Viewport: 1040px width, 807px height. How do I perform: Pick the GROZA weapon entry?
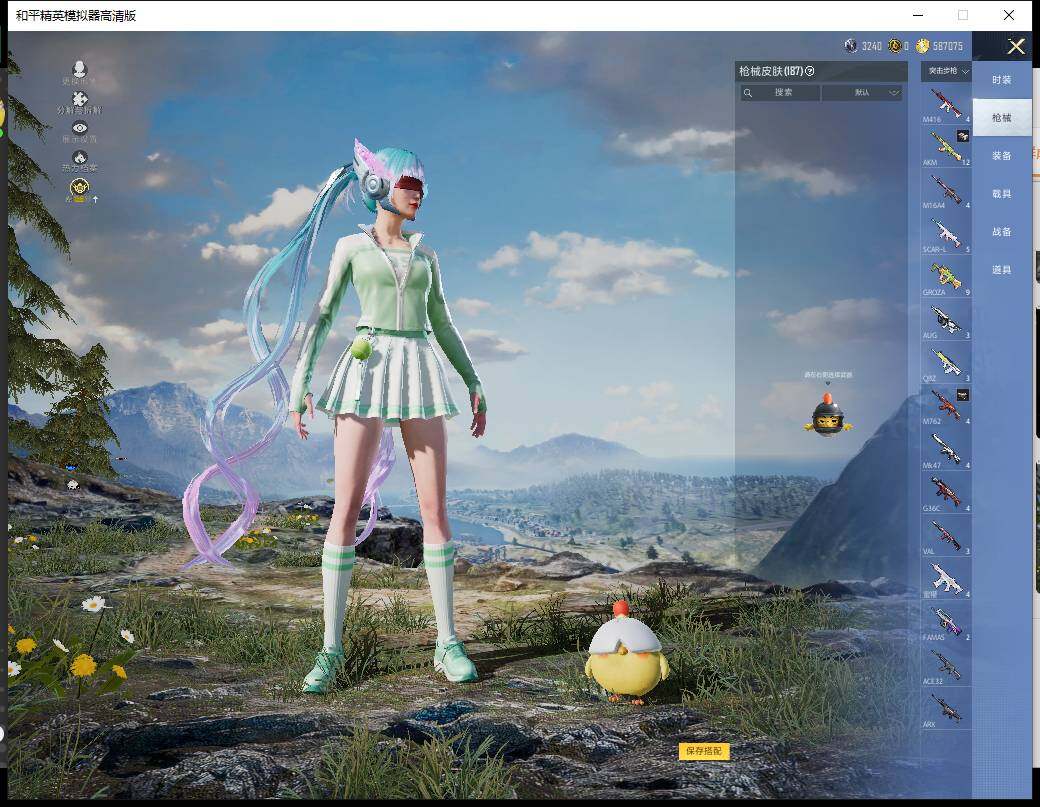(x=945, y=277)
